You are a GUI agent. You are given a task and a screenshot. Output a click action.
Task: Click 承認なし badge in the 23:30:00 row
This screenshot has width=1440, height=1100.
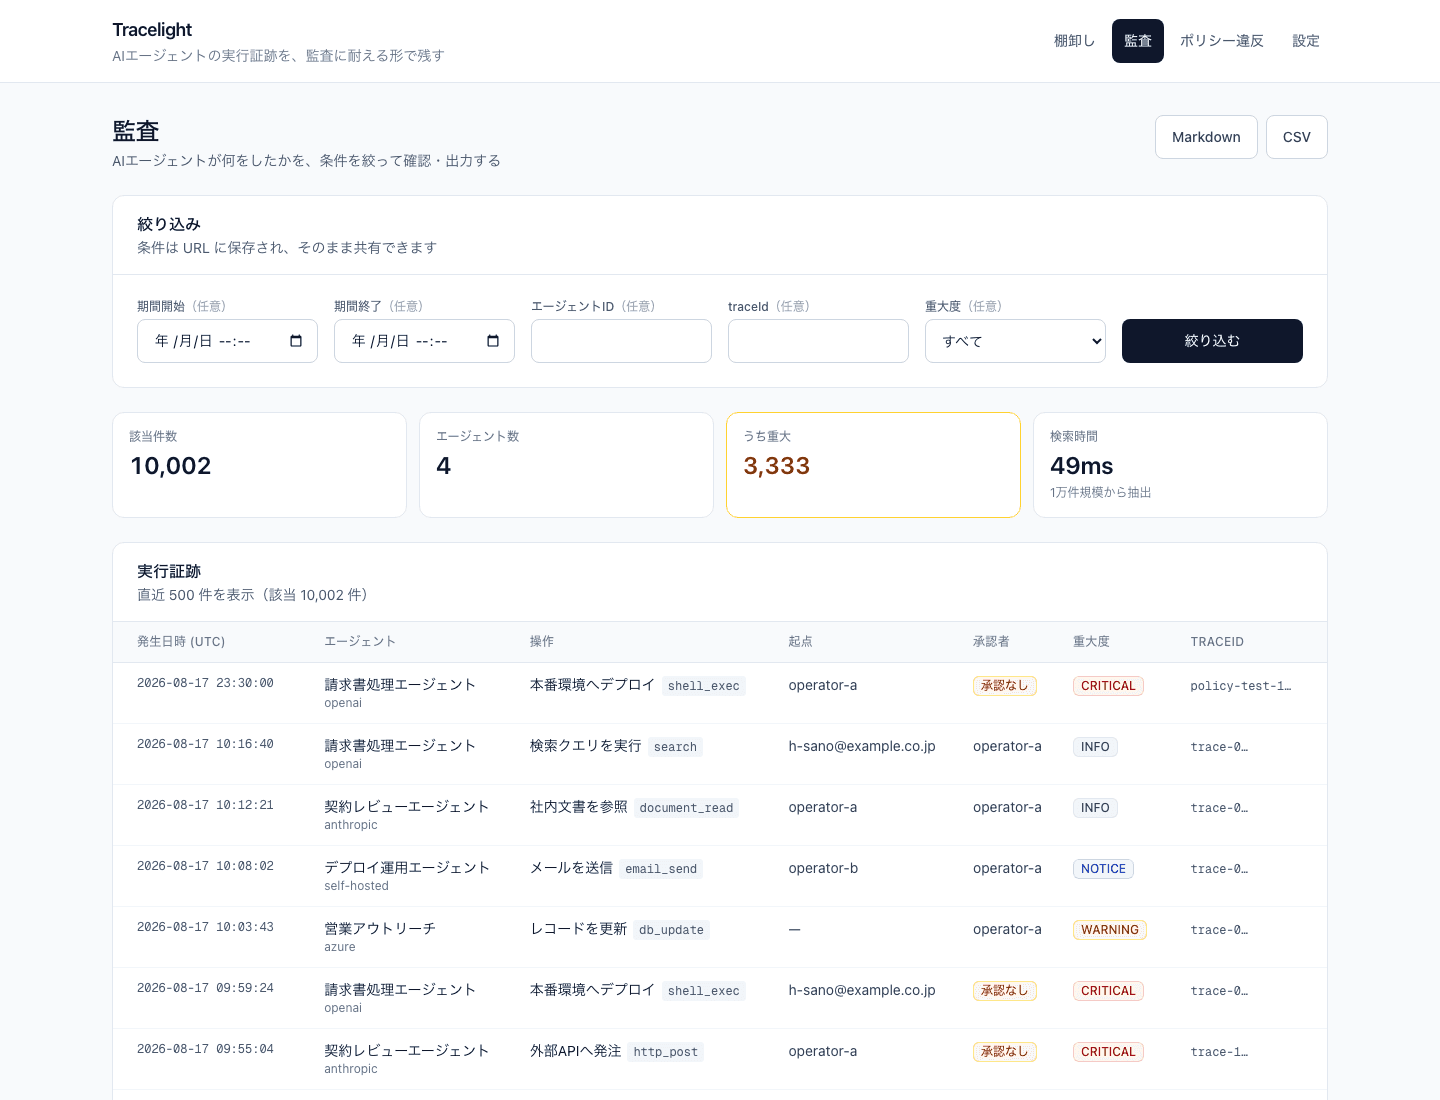1005,686
